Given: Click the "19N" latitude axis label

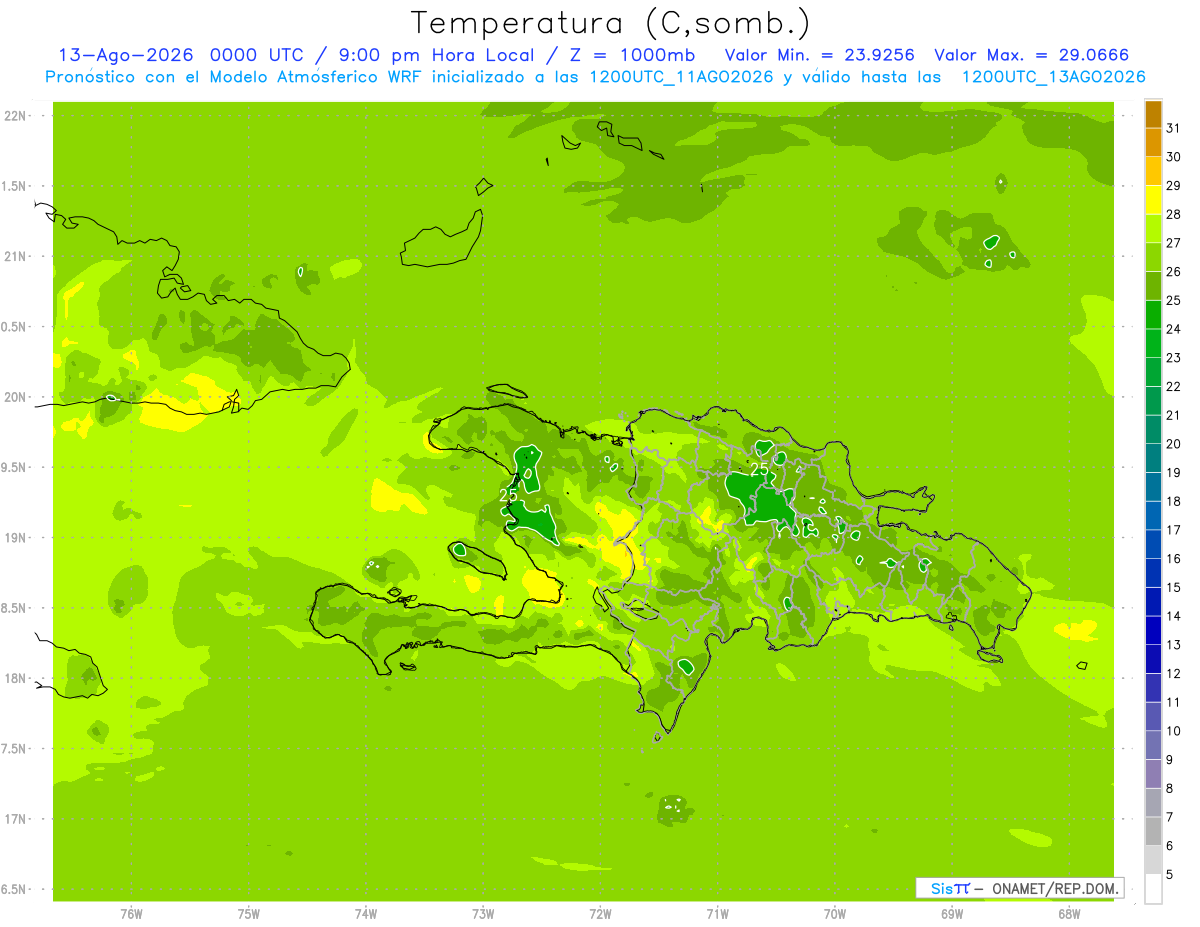Looking at the screenshot, I should (15, 538).
